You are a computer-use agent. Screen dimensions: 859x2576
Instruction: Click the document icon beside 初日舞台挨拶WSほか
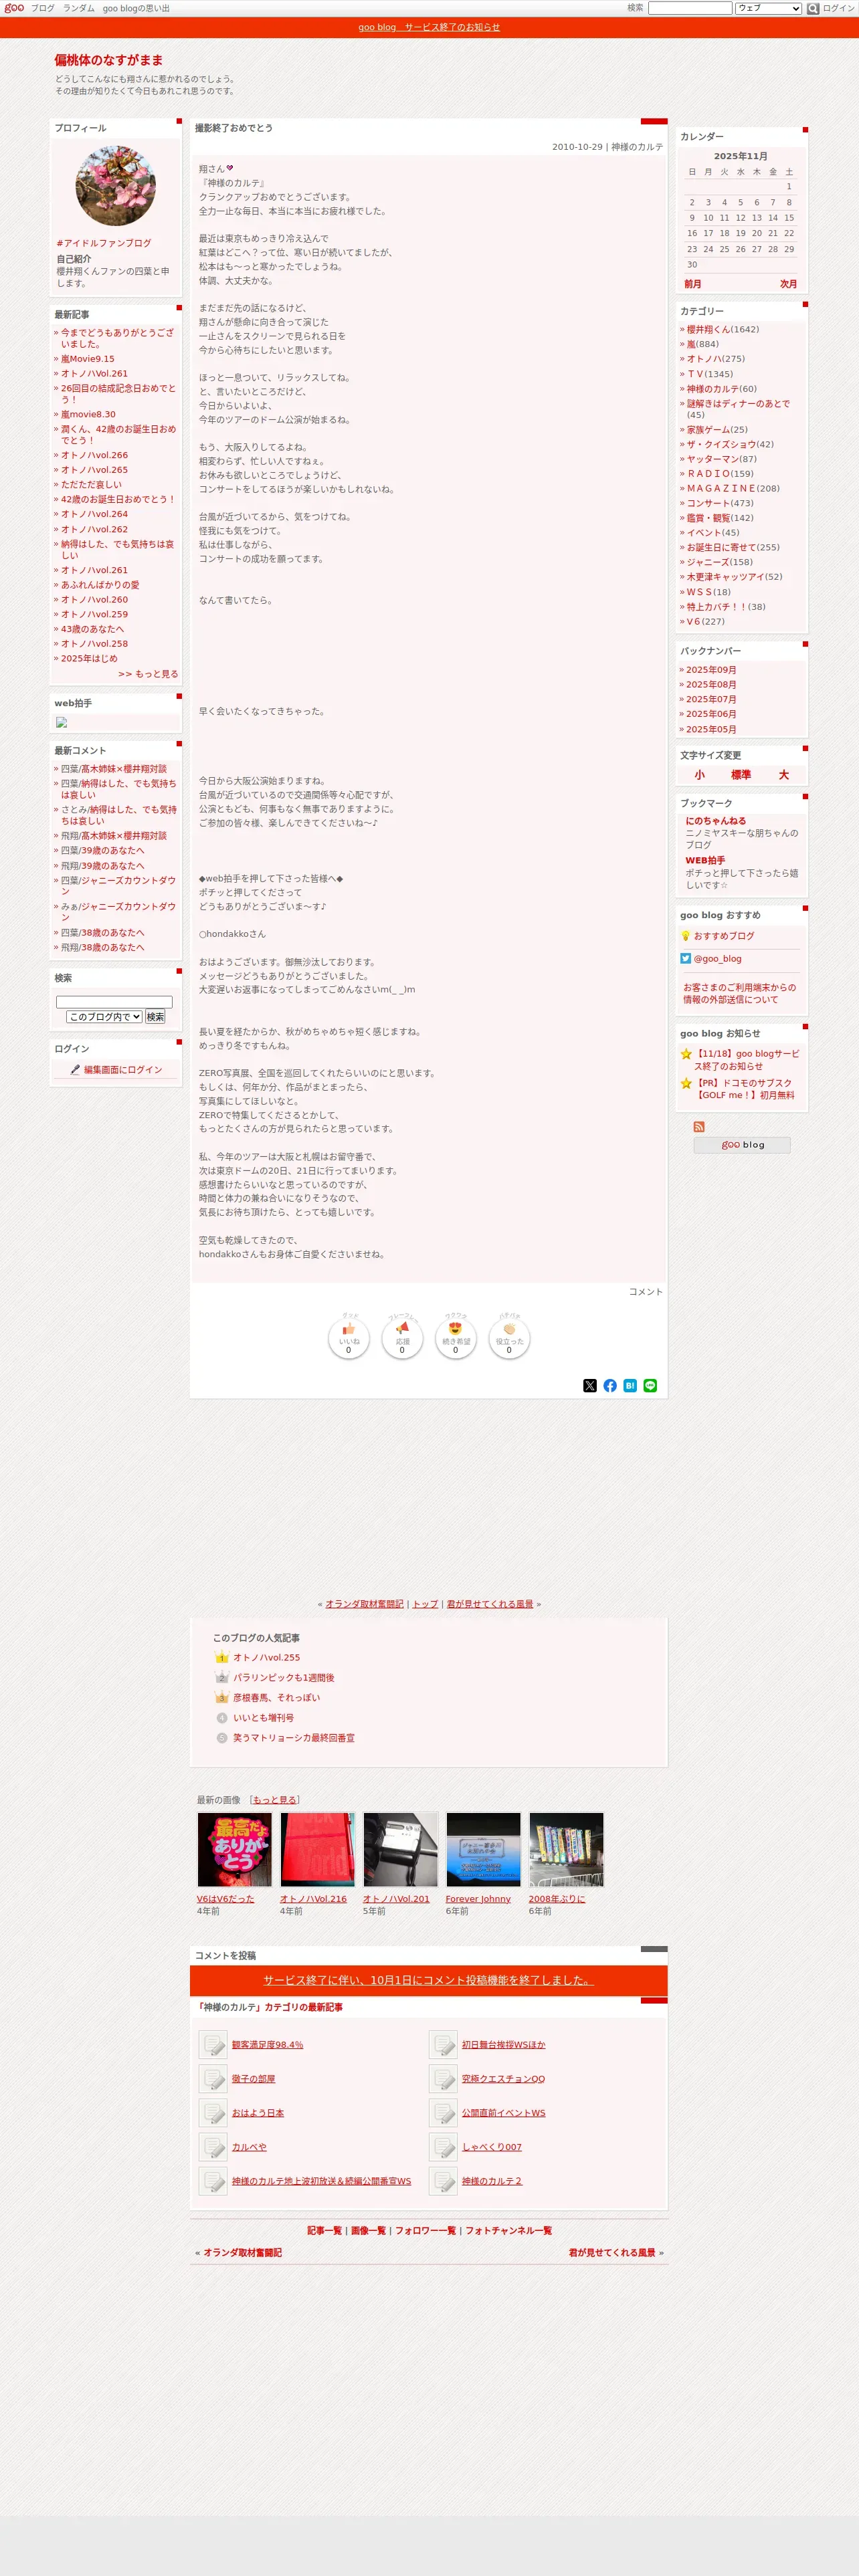point(443,2044)
